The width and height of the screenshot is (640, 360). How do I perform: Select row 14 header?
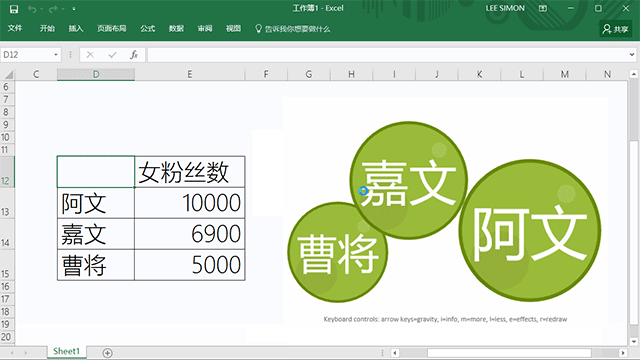7,234
